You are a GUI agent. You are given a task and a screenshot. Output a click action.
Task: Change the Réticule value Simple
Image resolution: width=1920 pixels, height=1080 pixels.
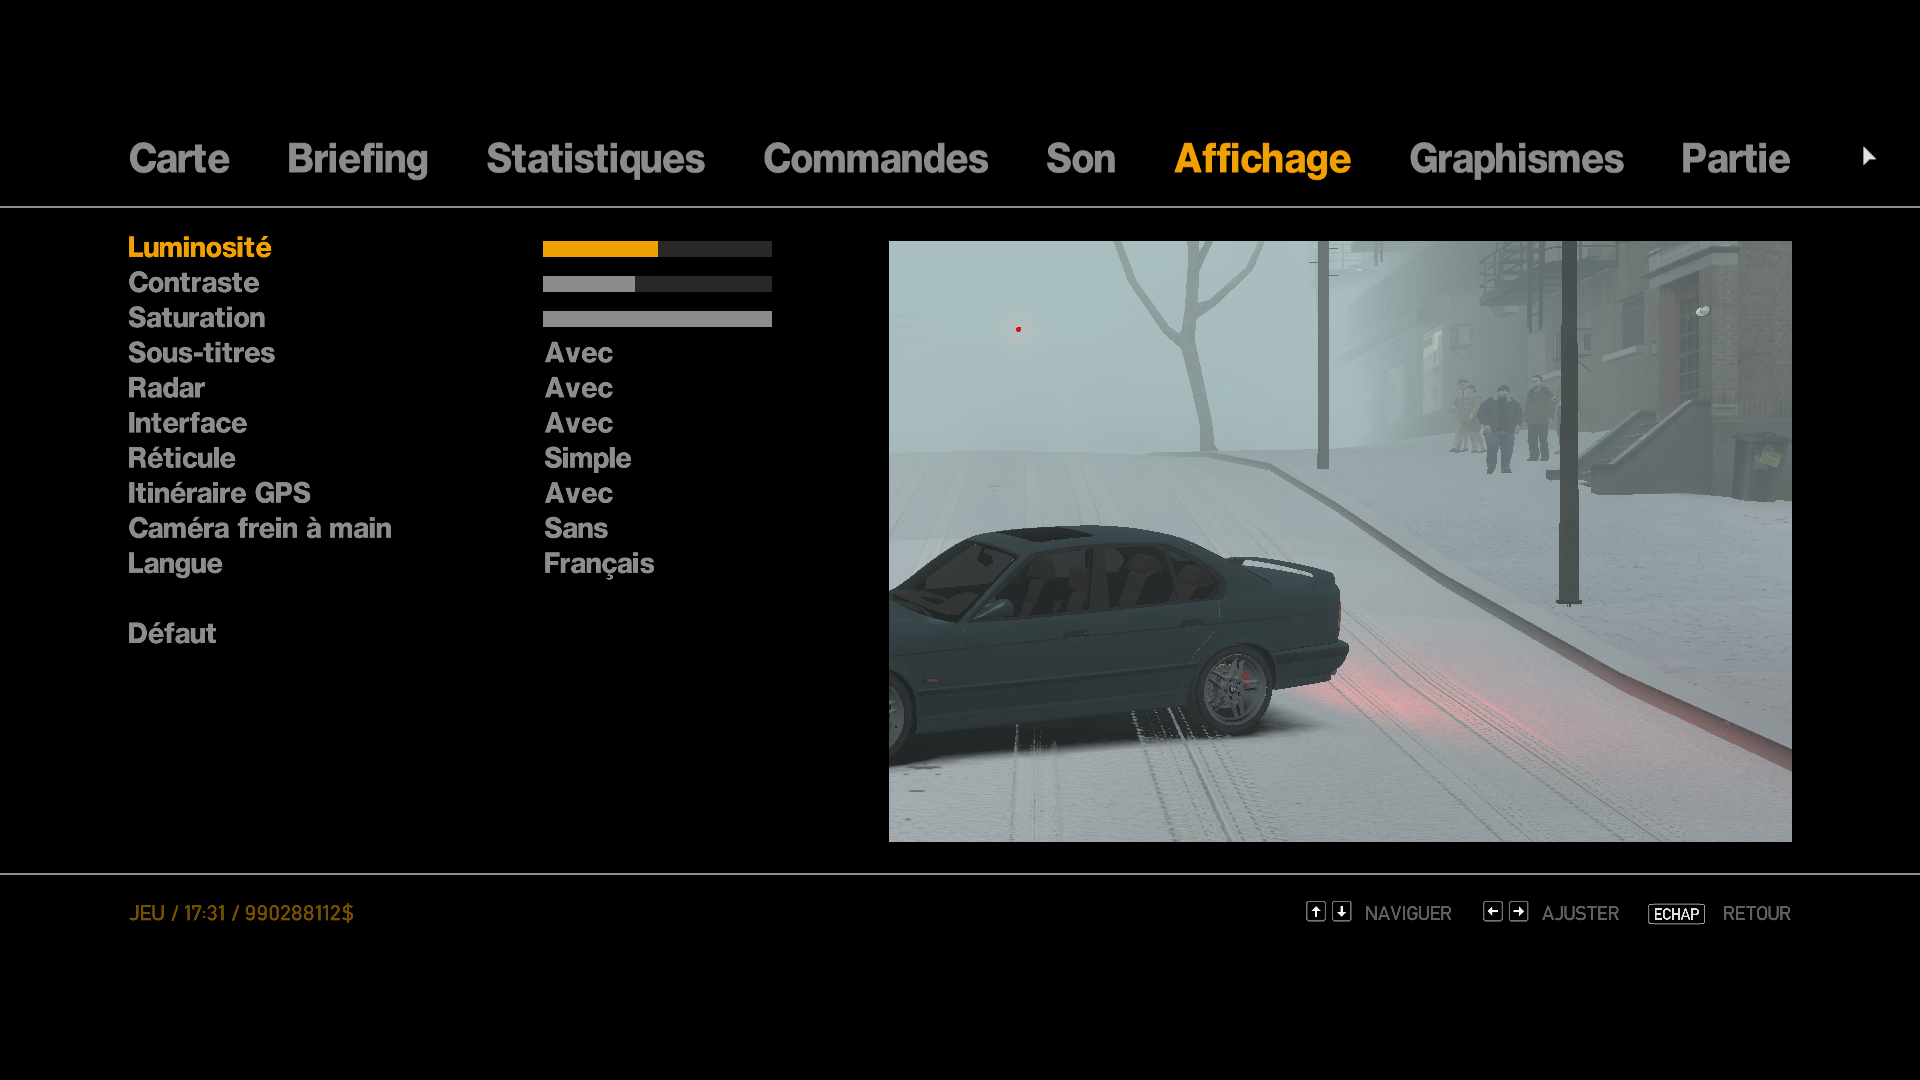587,459
